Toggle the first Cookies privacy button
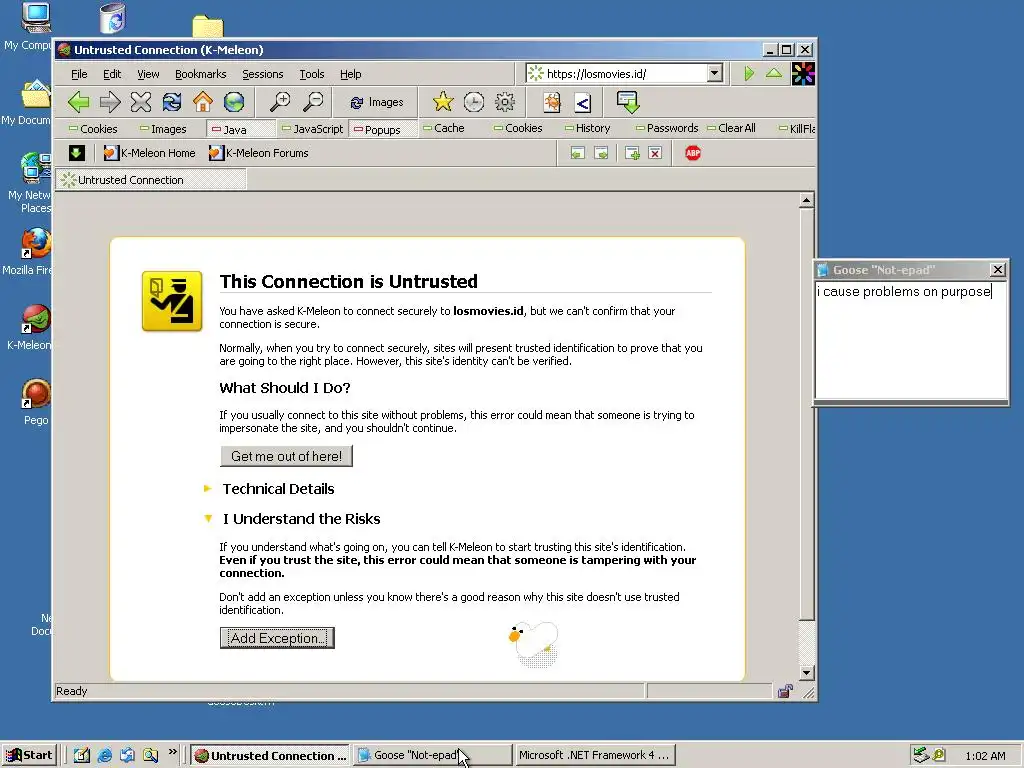Viewport: 1024px width, 768px height. (x=93, y=129)
